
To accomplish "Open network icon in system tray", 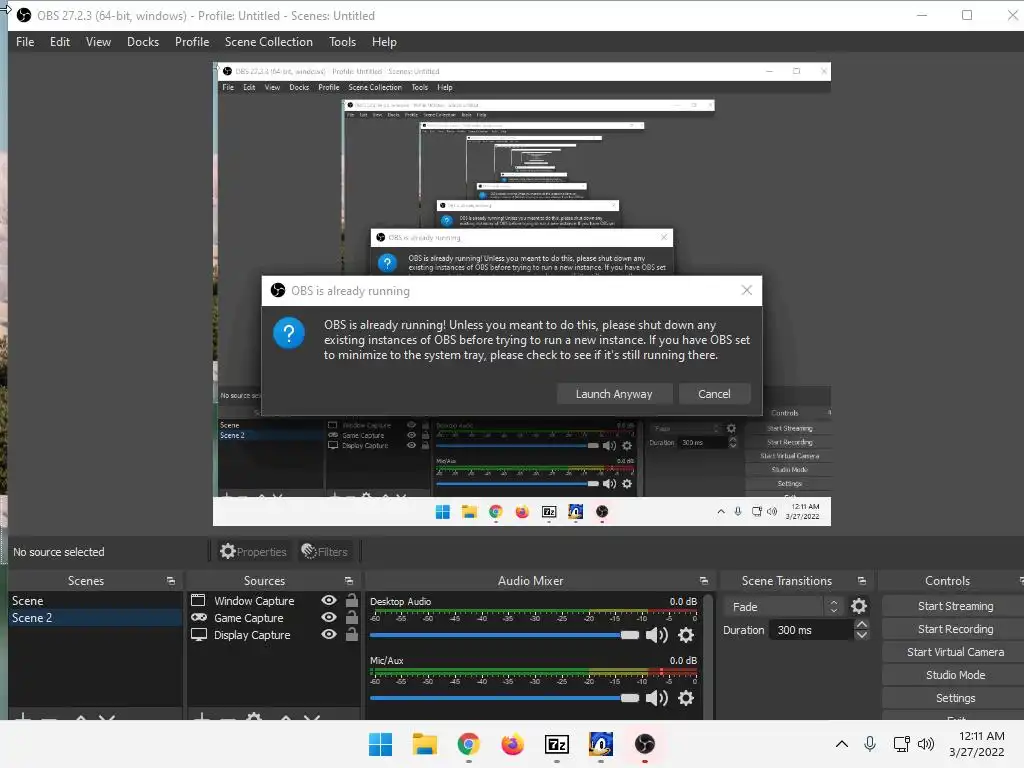I will tap(901, 744).
